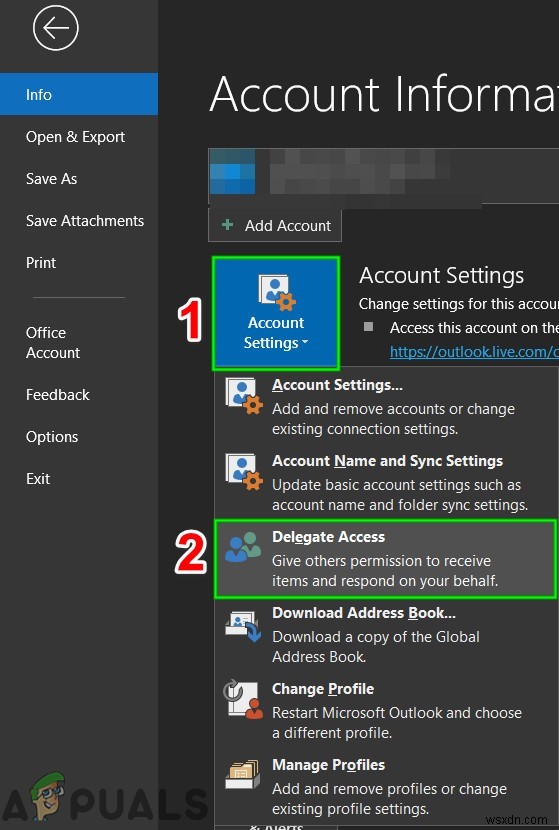Click the Account Name and Sync Settings icon
Screen dimensions: 559x830
244,472
